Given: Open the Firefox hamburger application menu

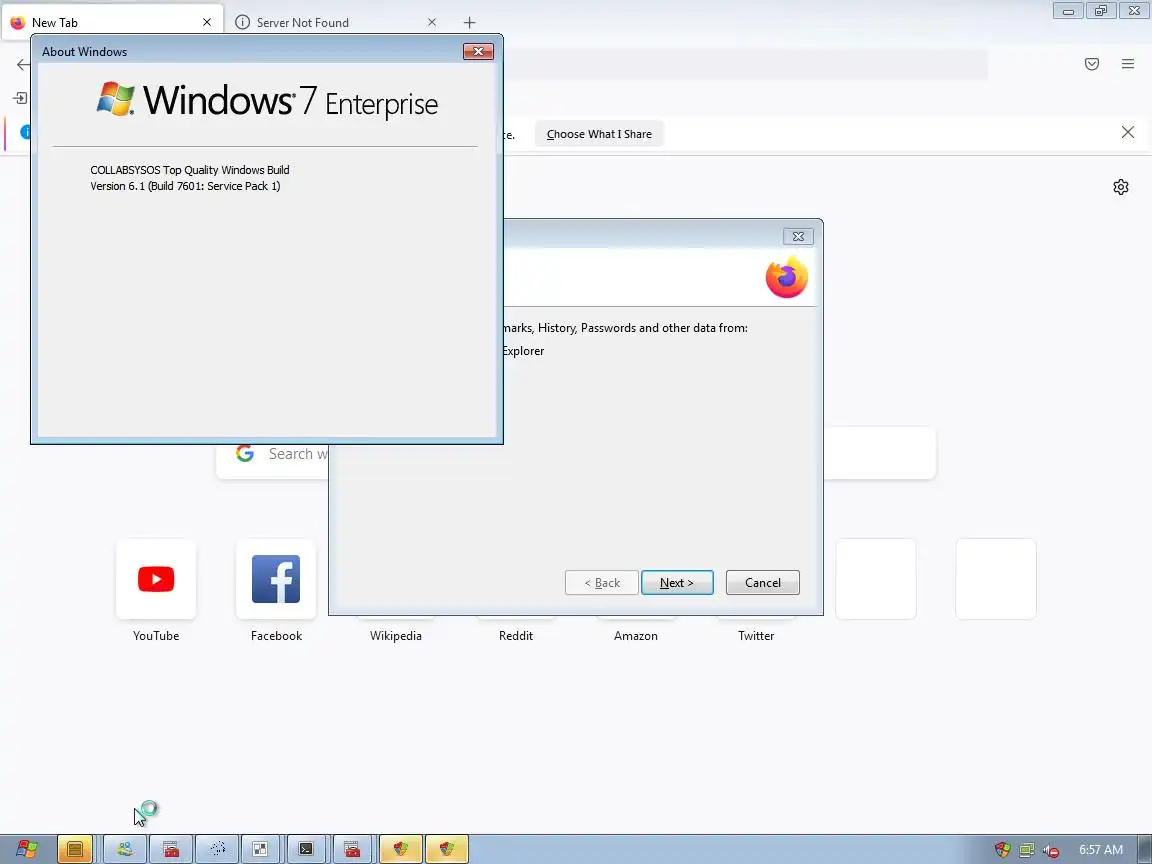Looking at the screenshot, I should click(1128, 64).
